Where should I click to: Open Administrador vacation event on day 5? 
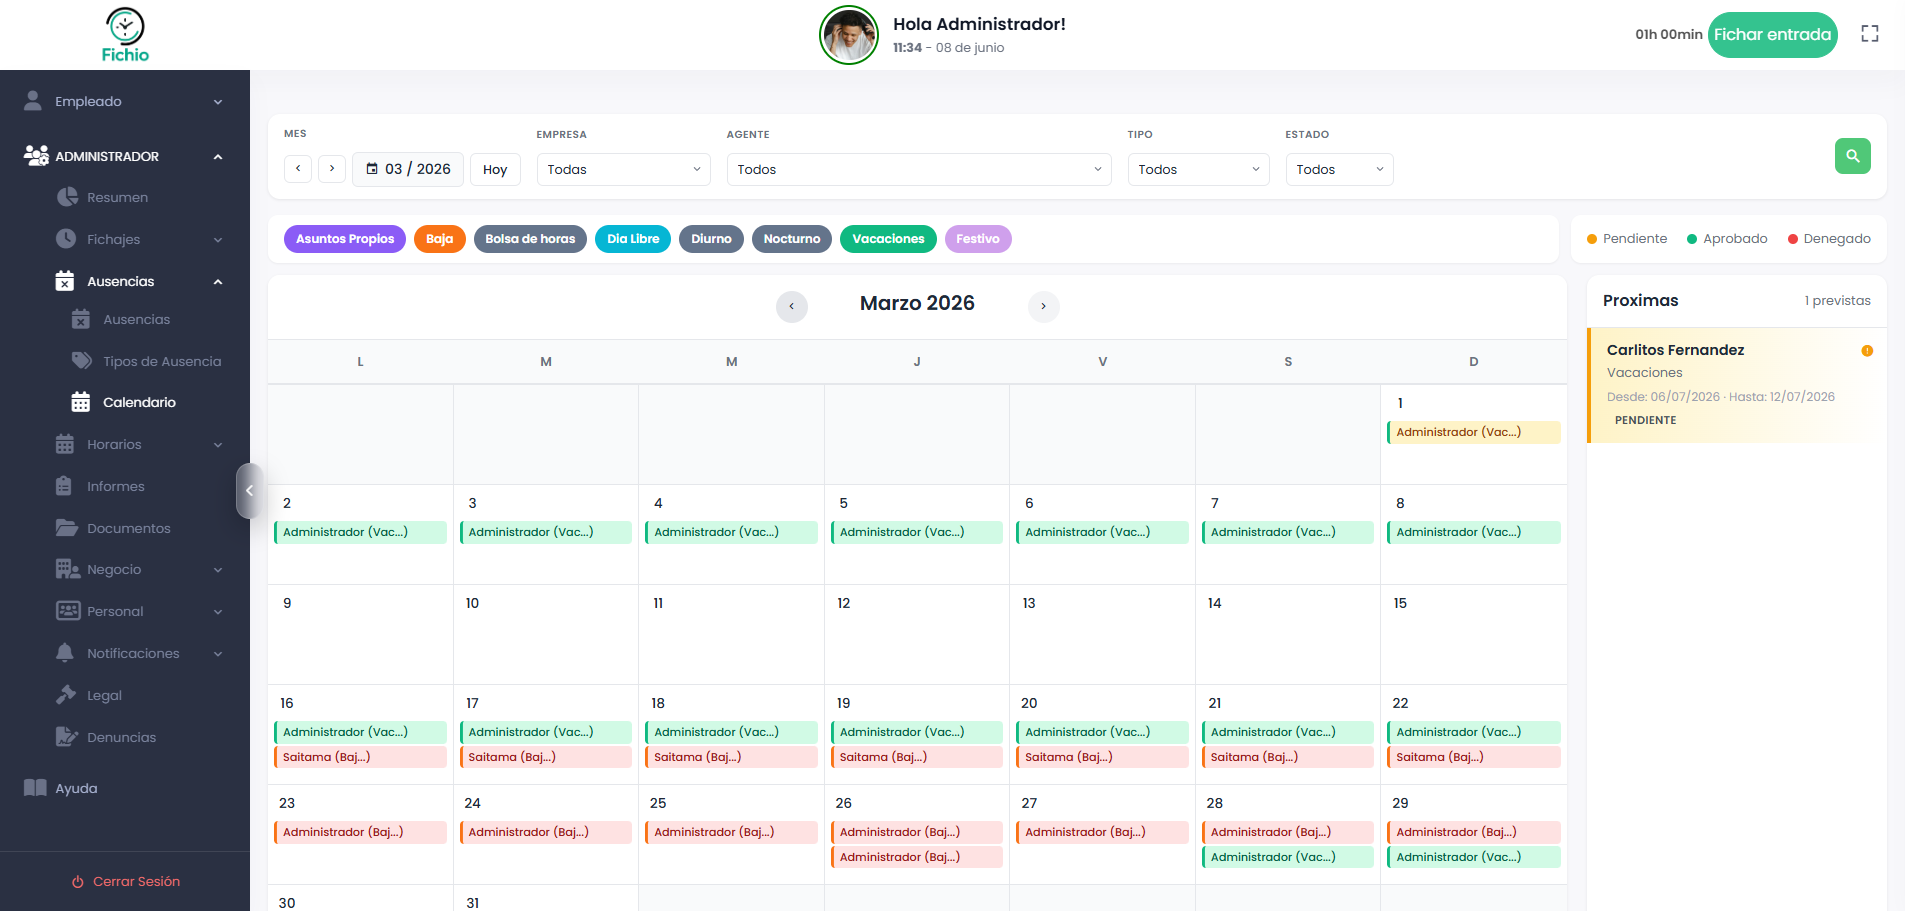click(916, 533)
